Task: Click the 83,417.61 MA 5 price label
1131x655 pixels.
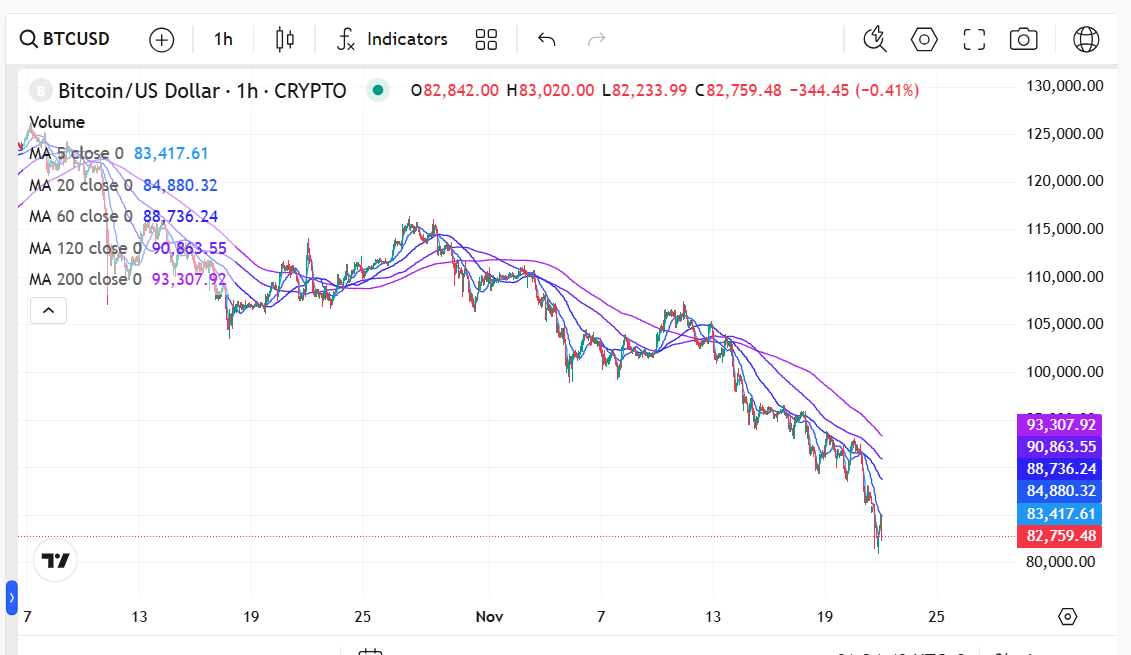Action: click(x=1060, y=514)
